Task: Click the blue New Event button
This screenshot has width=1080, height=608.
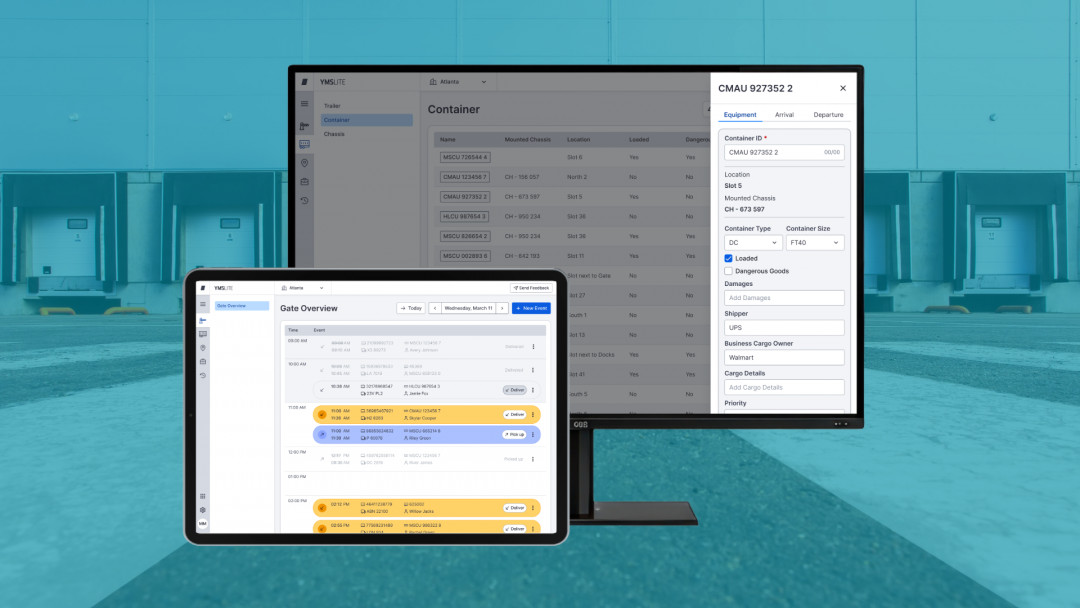Action: [x=531, y=308]
